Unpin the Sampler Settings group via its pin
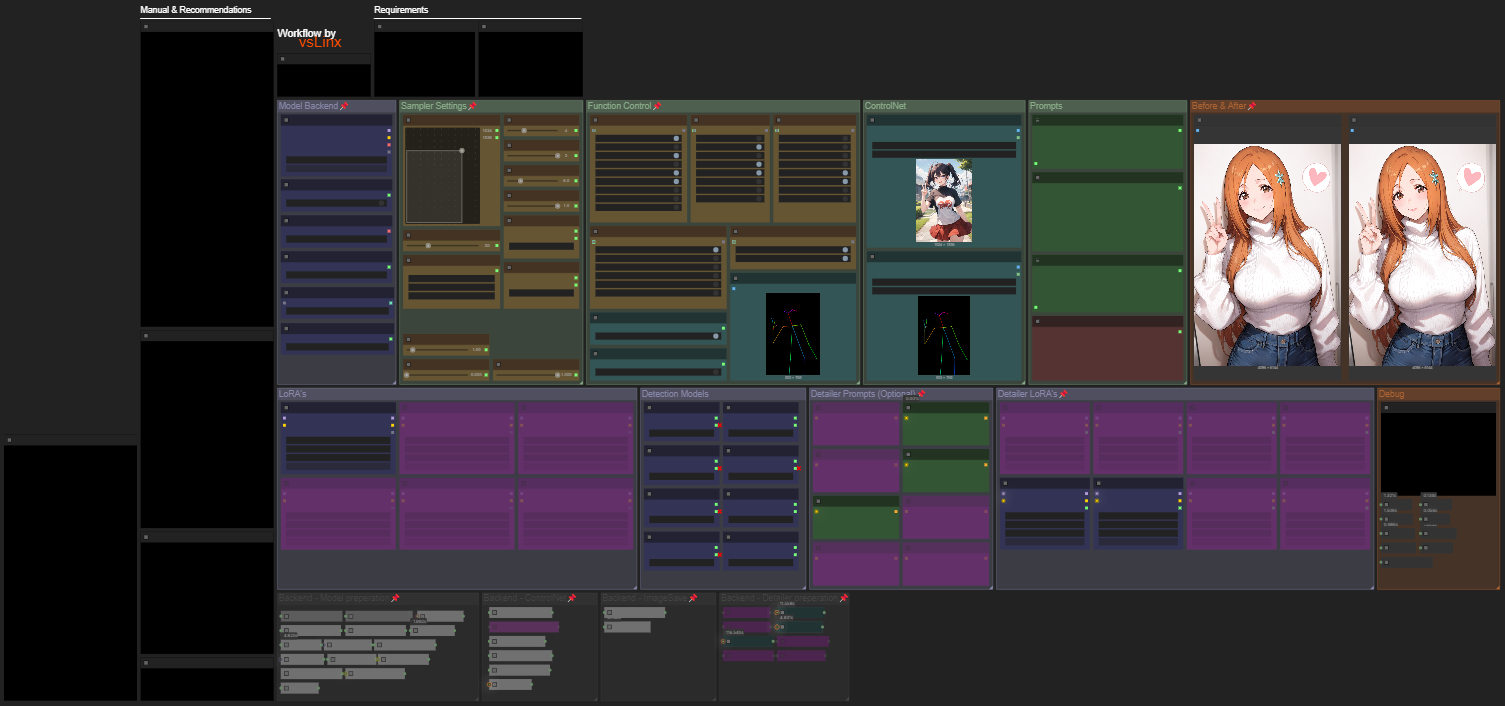 [x=472, y=106]
